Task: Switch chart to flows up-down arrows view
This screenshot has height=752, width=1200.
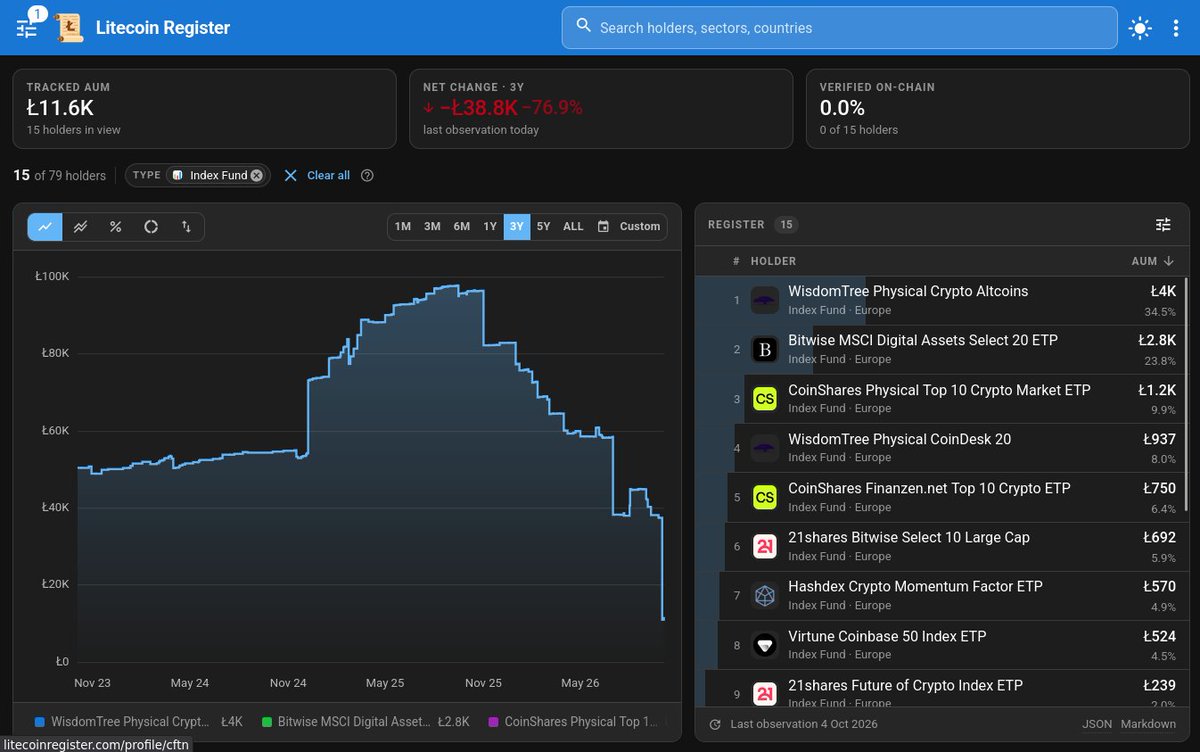Action: point(186,227)
